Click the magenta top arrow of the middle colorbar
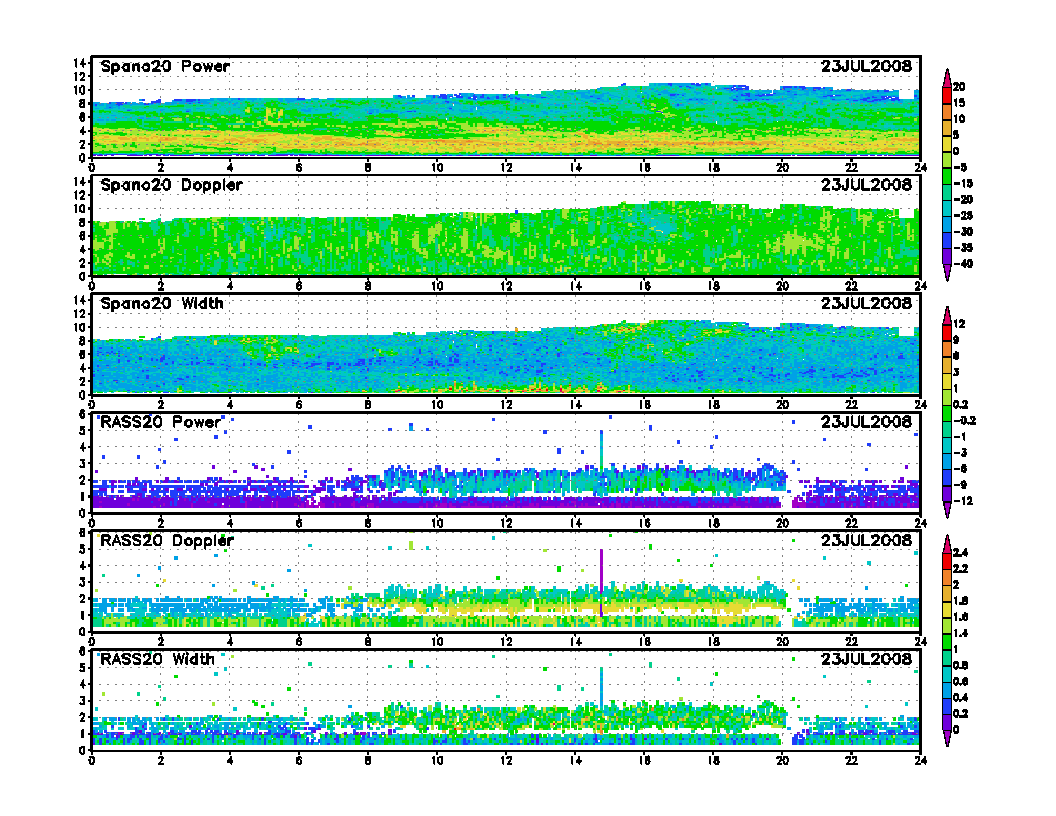The image size is (1056, 816). coord(947,316)
